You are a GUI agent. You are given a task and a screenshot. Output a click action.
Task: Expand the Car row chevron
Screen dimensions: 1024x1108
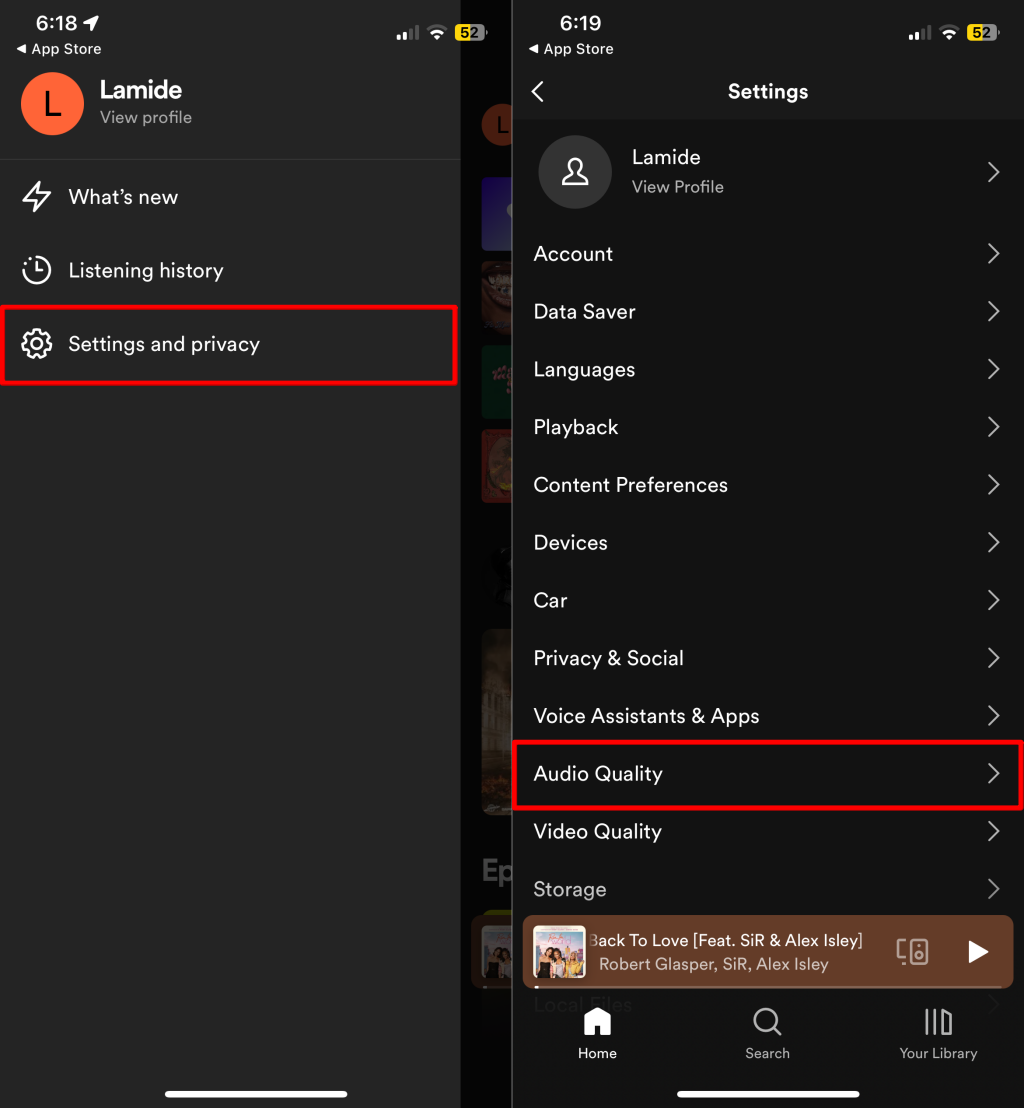click(994, 601)
